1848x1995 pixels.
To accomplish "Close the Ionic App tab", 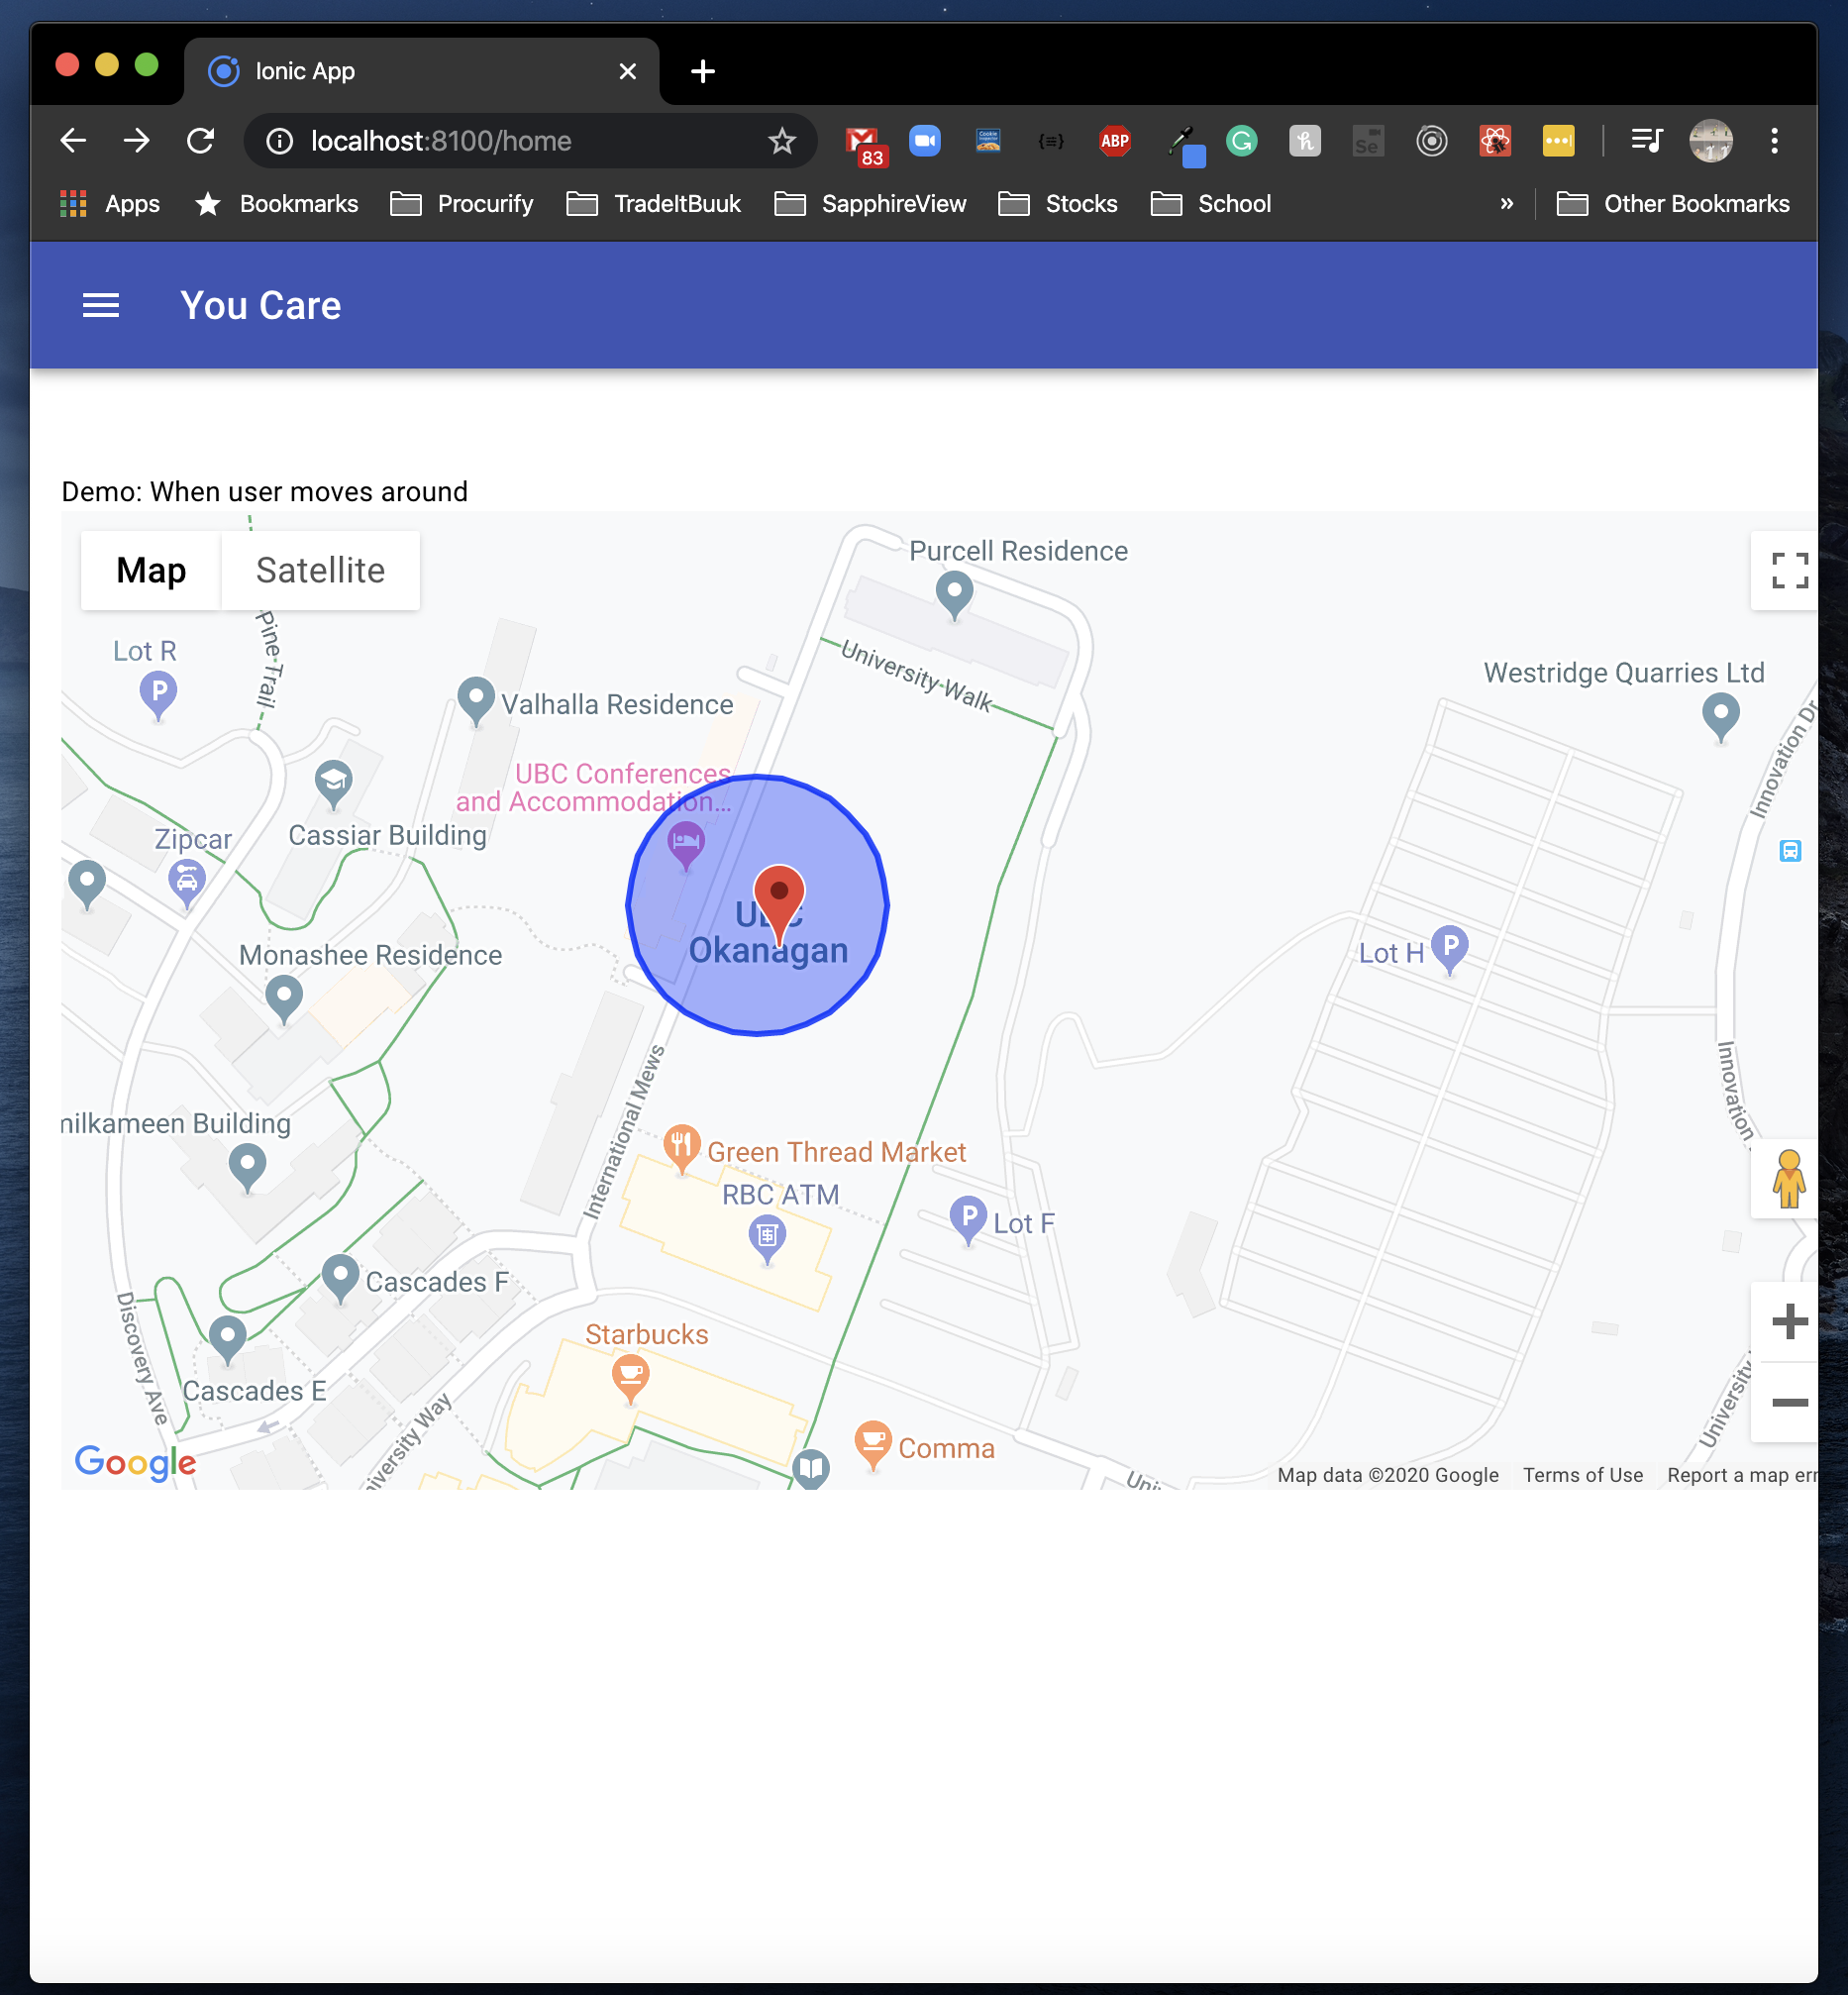I will (628, 71).
